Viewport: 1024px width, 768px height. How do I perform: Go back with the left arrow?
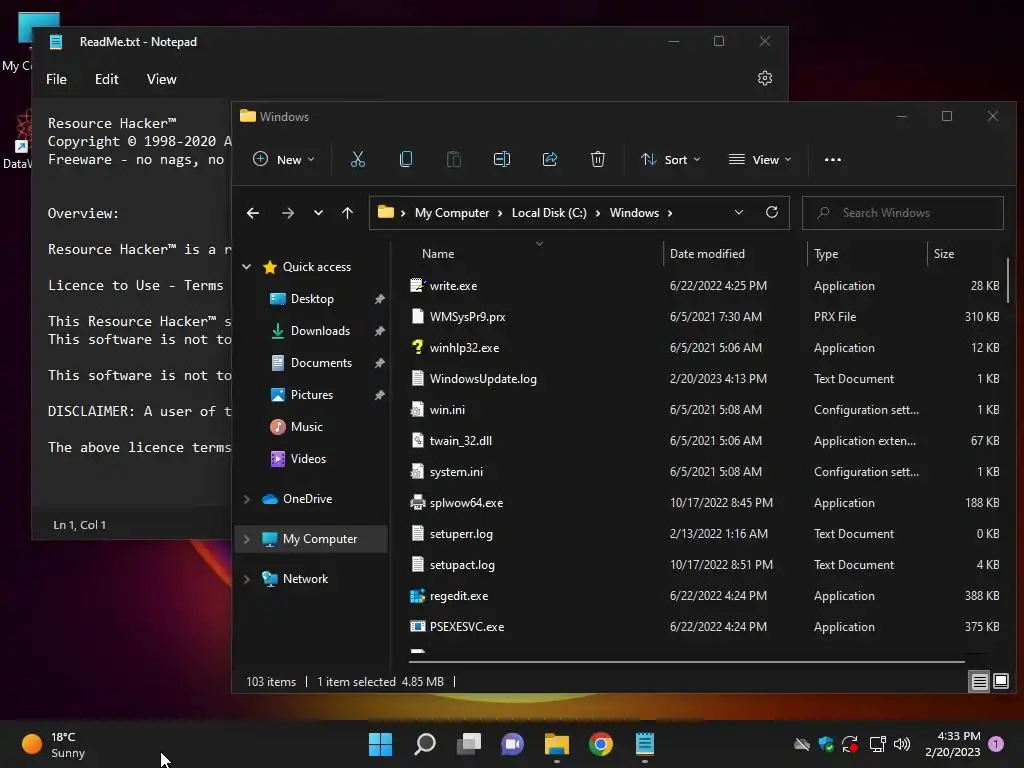coord(253,213)
